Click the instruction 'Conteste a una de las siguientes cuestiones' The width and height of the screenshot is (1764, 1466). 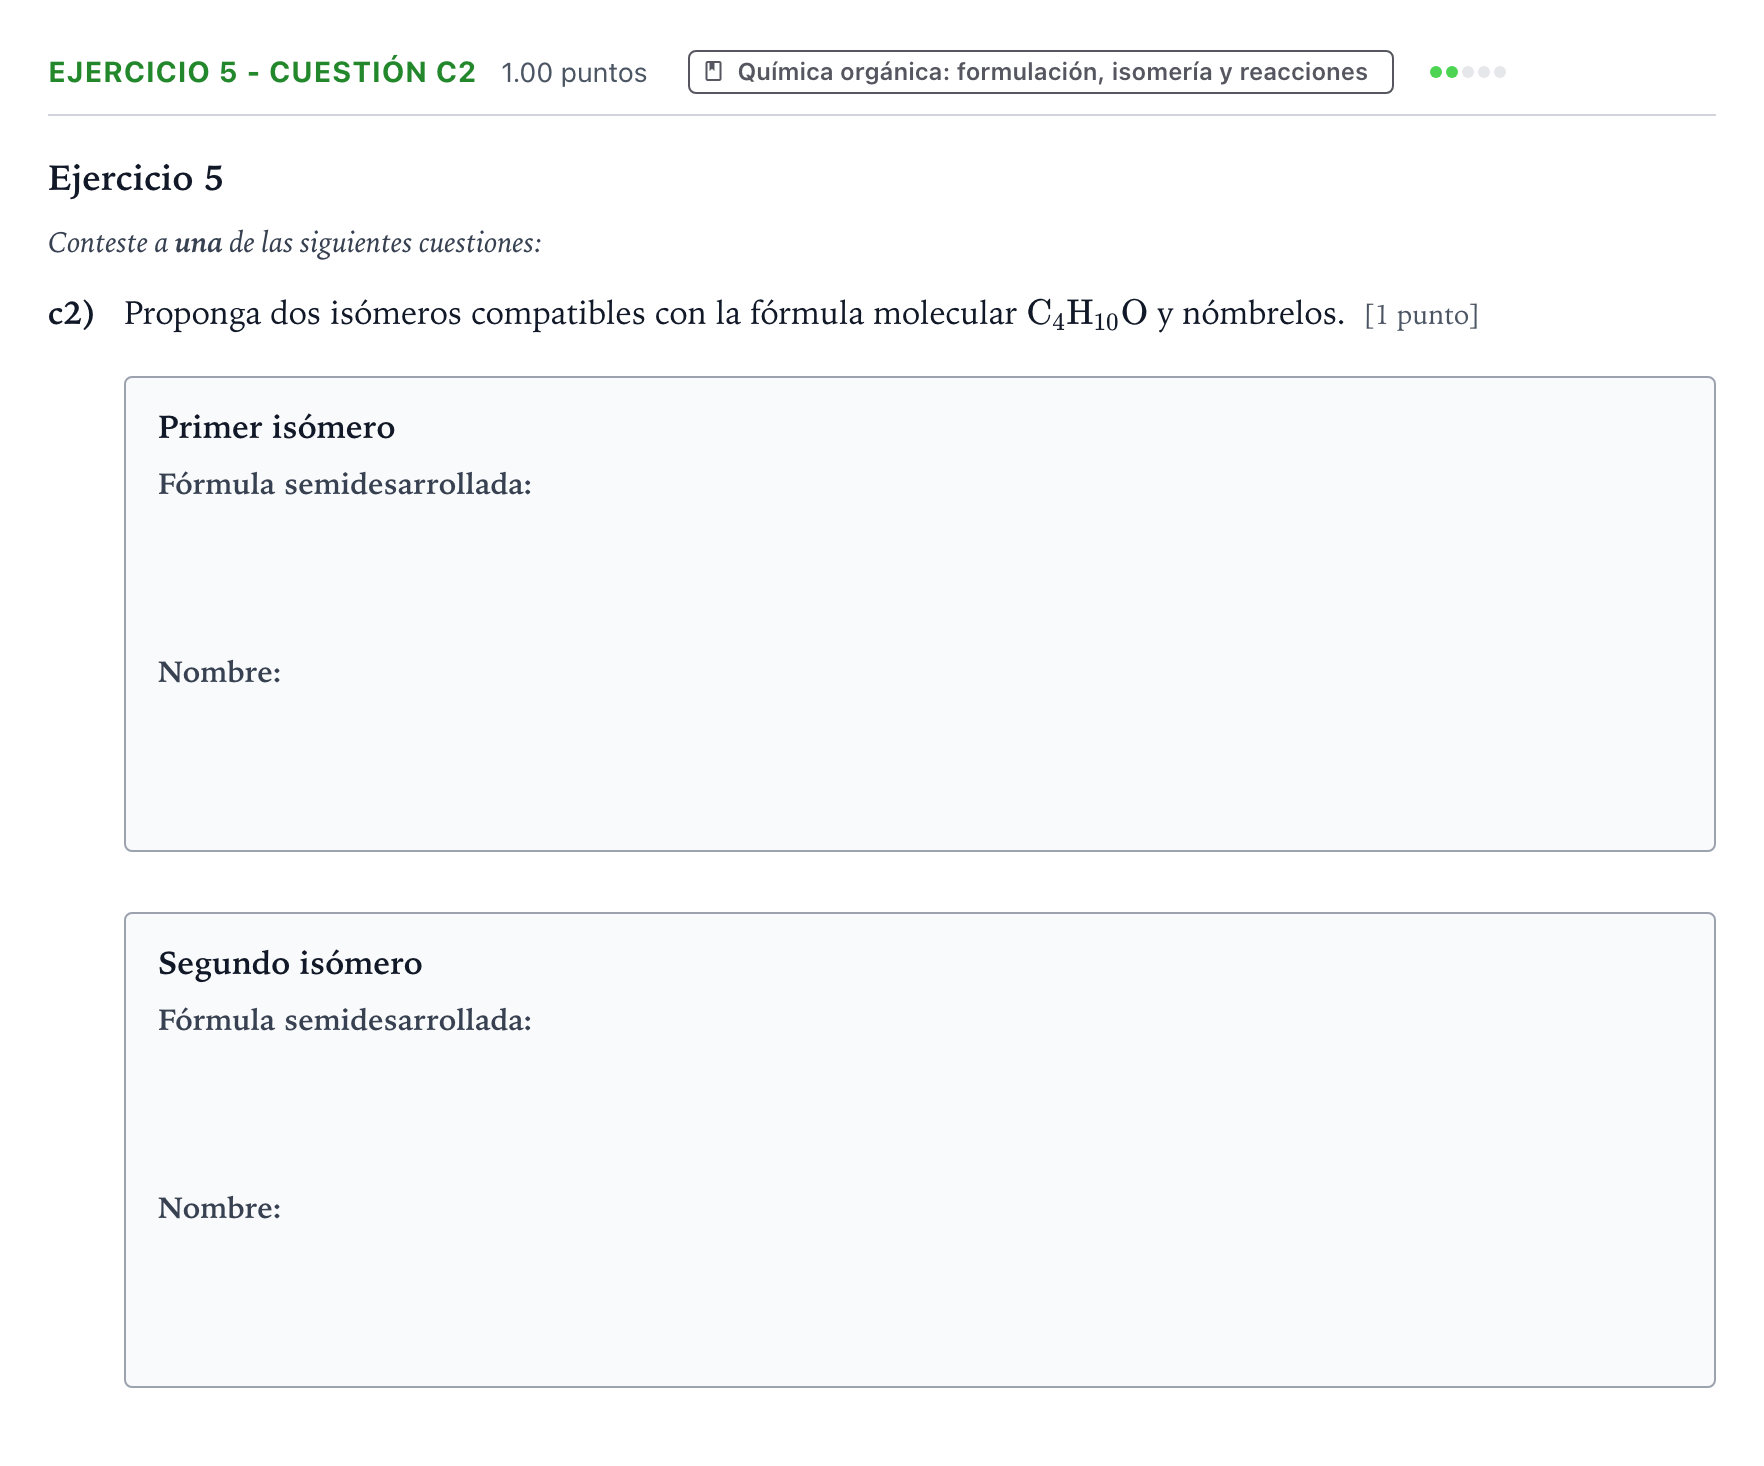click(295, 243)
